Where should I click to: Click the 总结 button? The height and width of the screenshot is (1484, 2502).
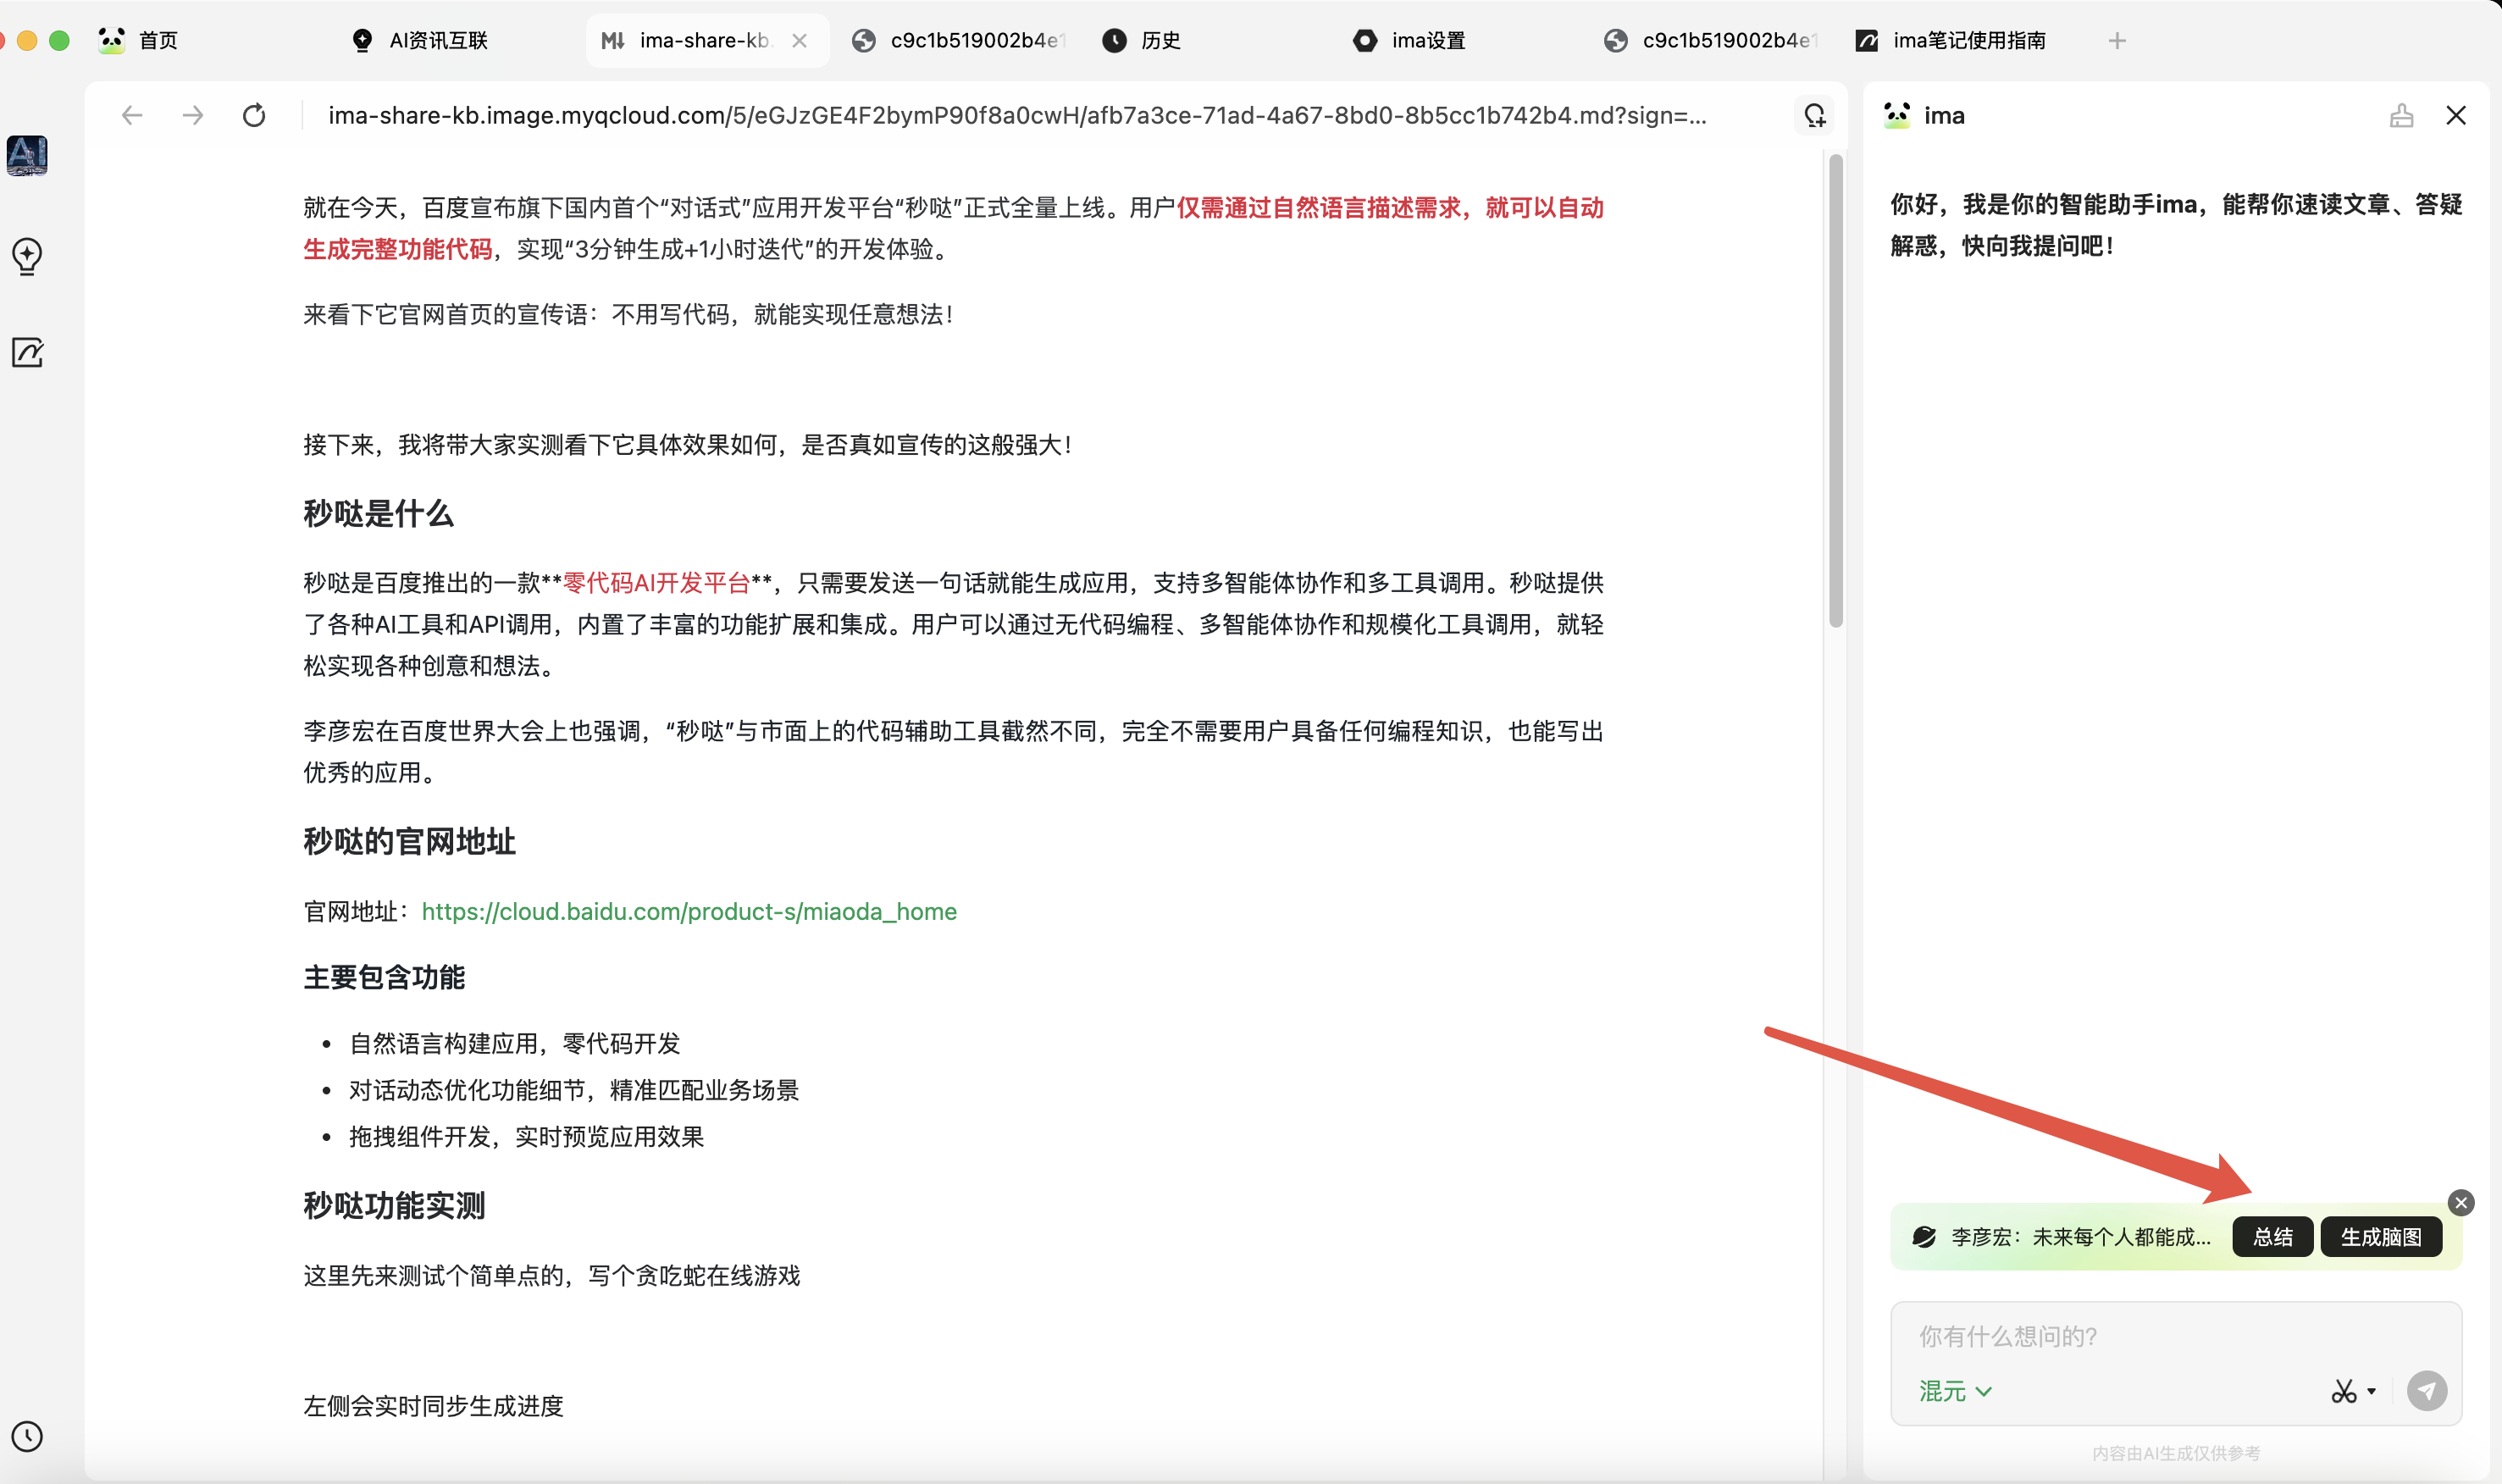[2272, 1237]
